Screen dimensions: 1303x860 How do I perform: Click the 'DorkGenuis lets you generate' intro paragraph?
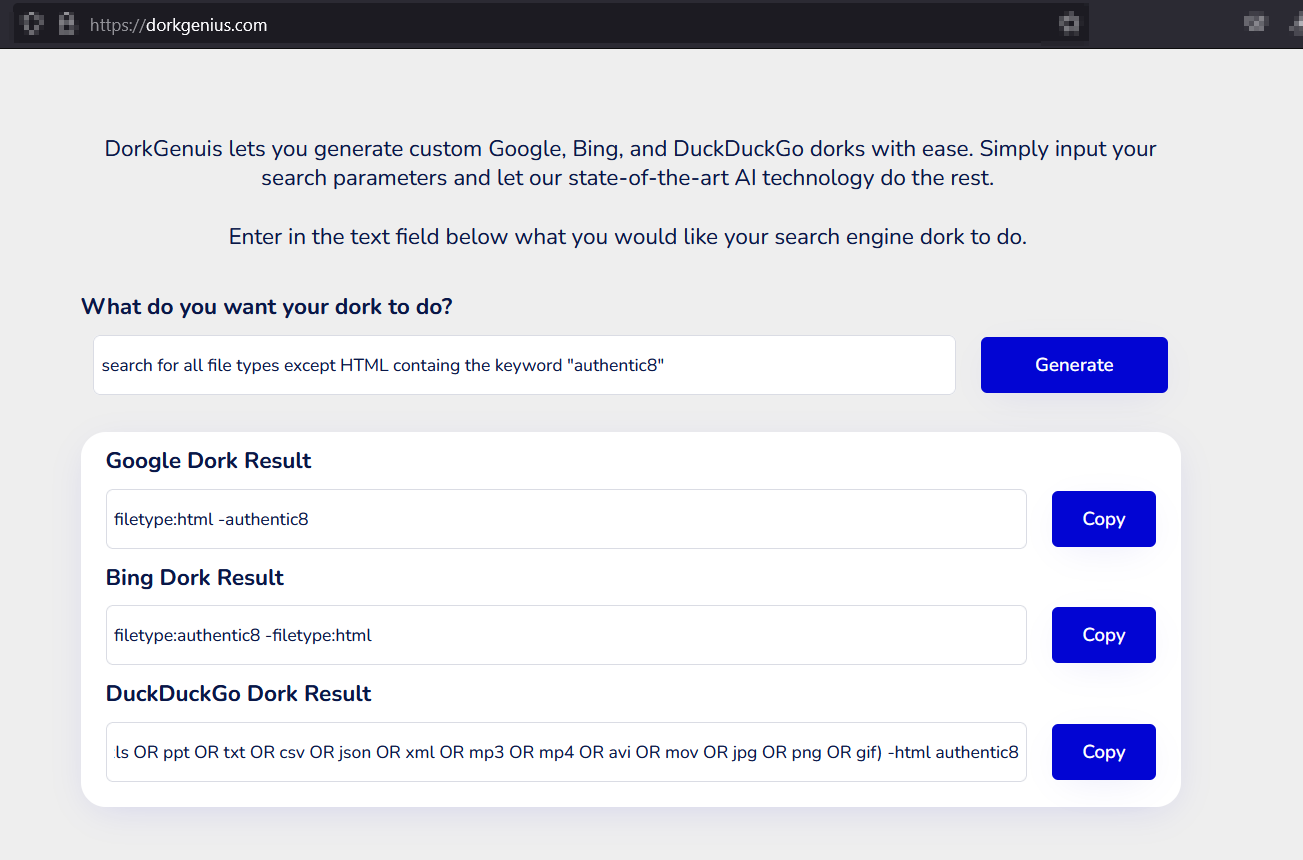click(x=630, y=164)
